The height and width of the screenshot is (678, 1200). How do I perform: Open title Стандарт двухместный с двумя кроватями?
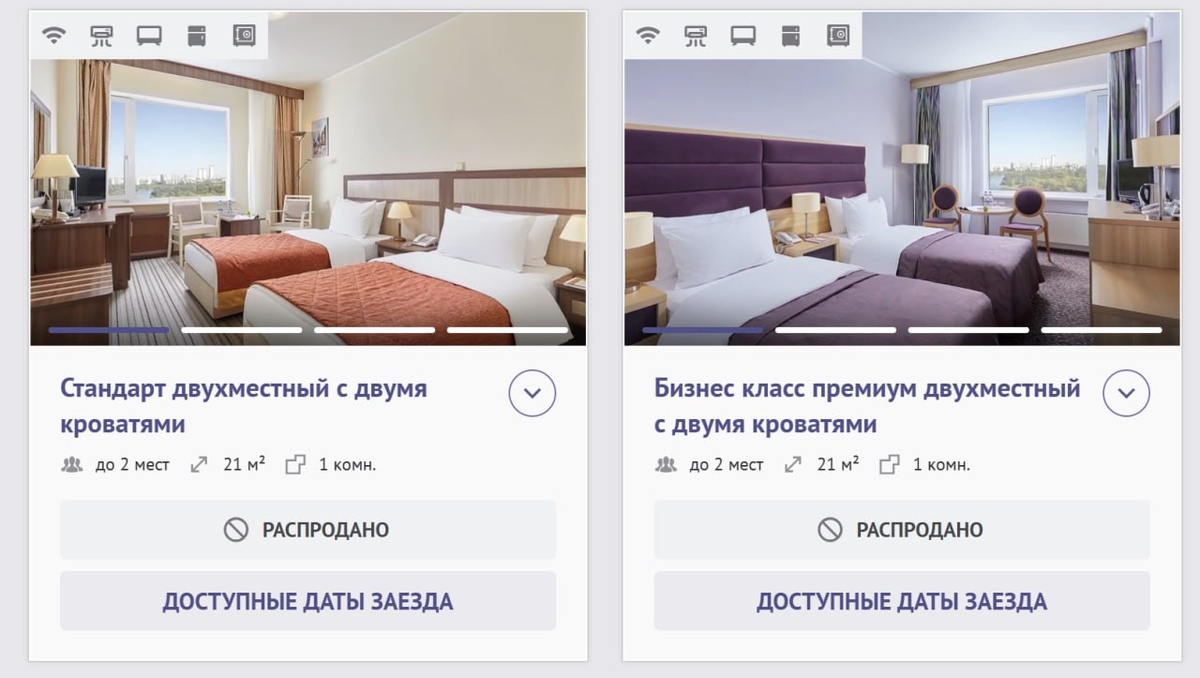(244, 406)
